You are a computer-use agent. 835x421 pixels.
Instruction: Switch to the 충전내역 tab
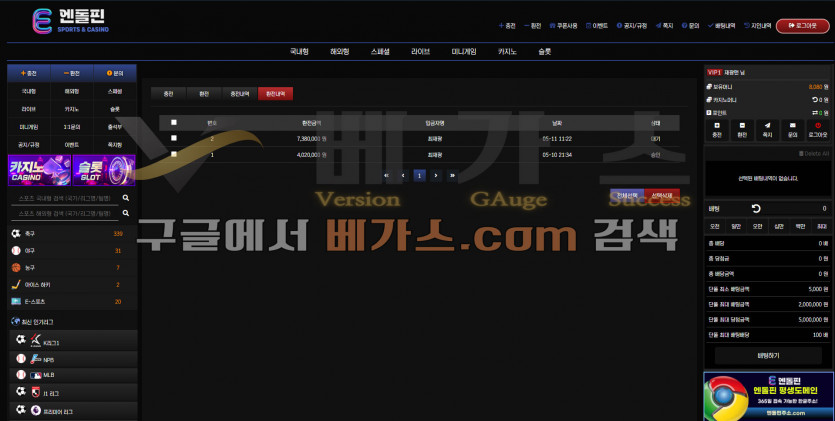240,94
